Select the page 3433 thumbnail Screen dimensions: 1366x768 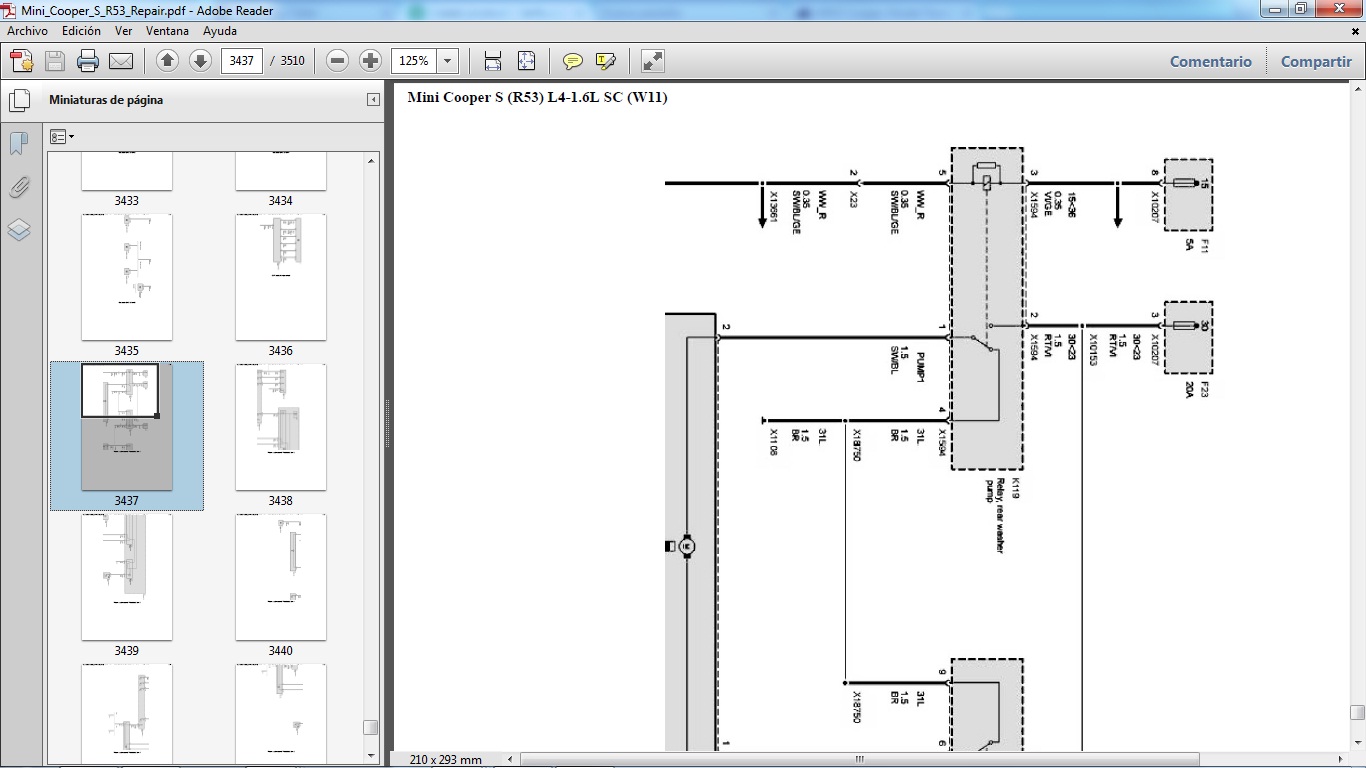[127, 172]
